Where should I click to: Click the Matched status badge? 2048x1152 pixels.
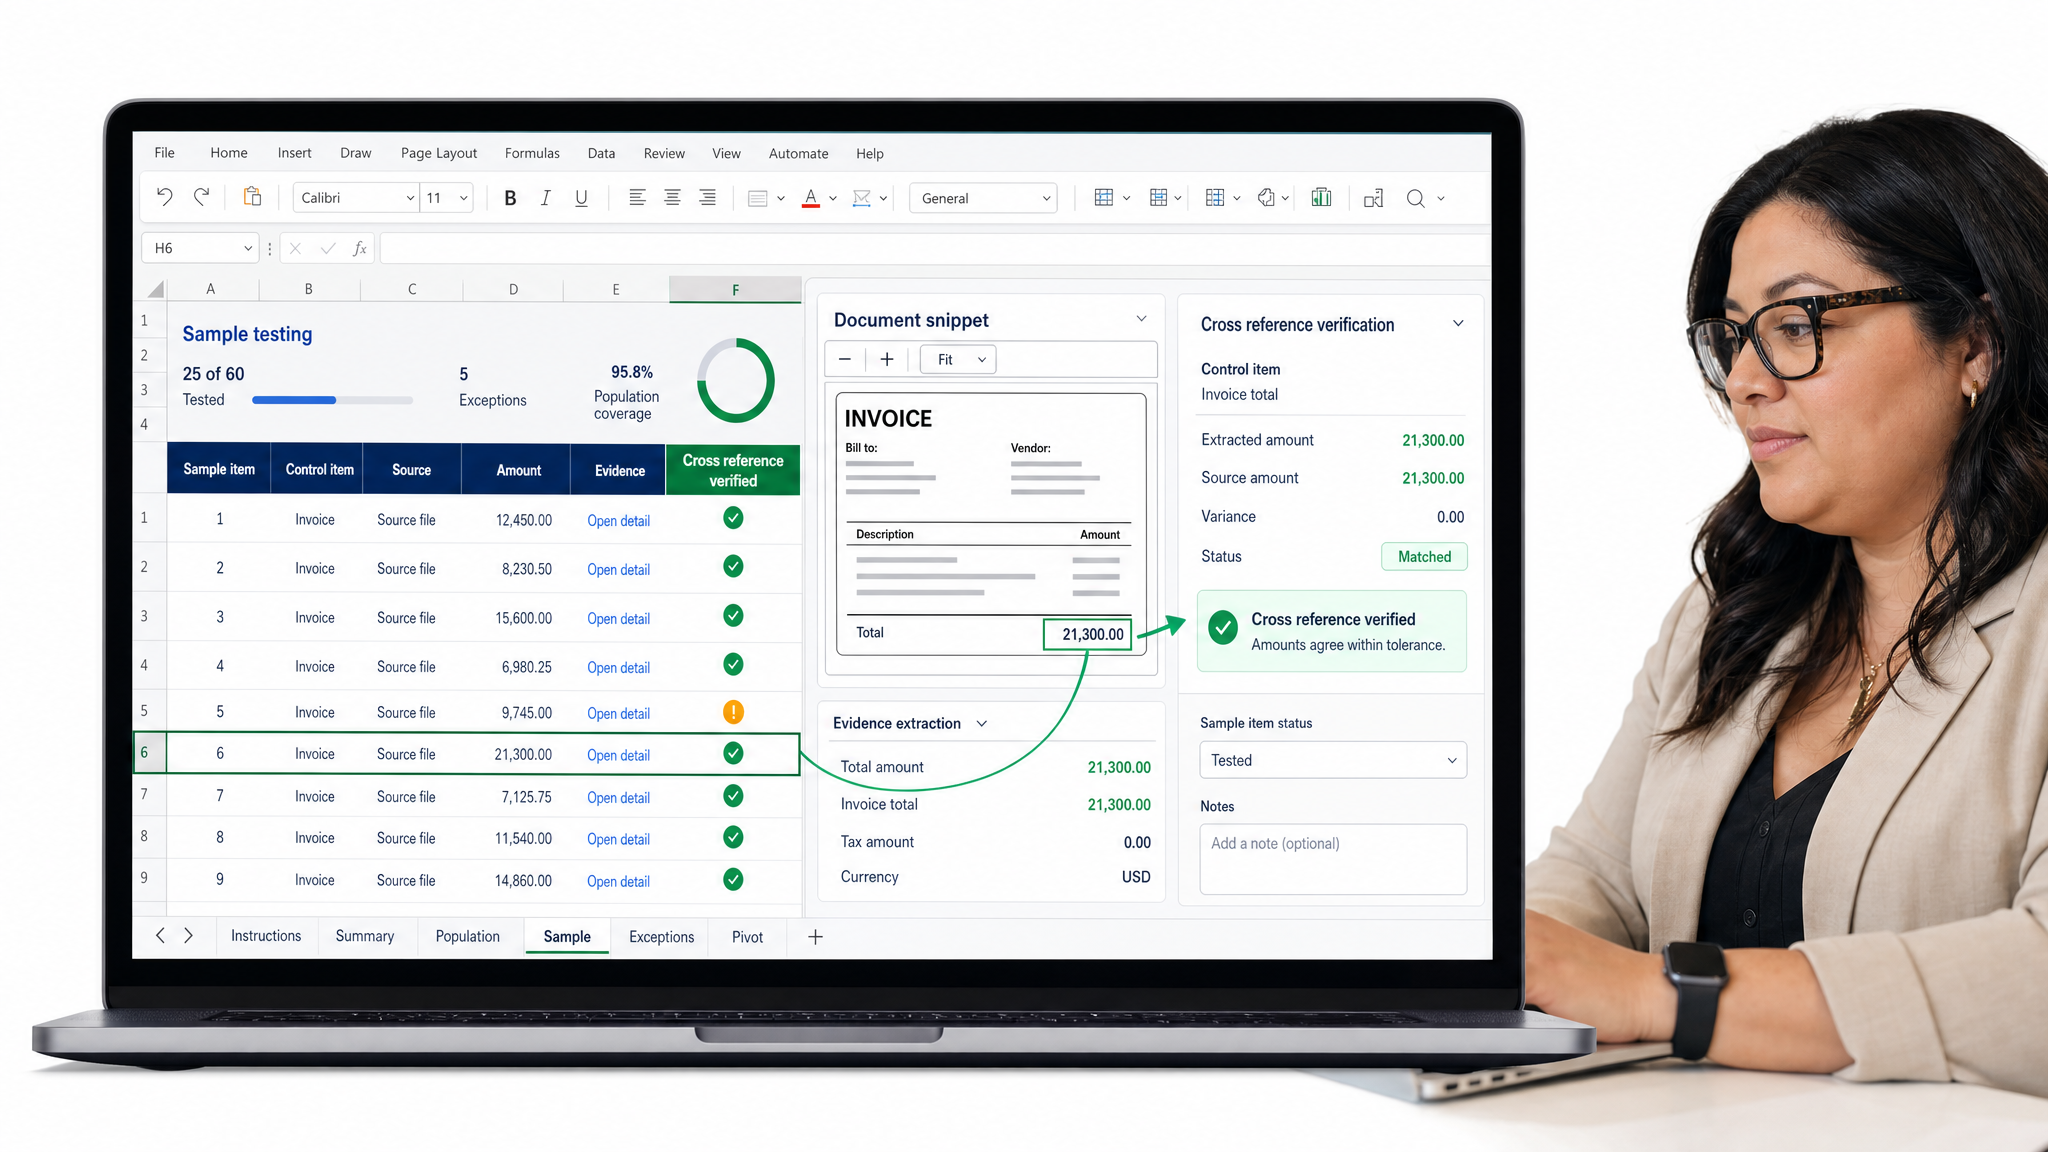click(1424, 557)
